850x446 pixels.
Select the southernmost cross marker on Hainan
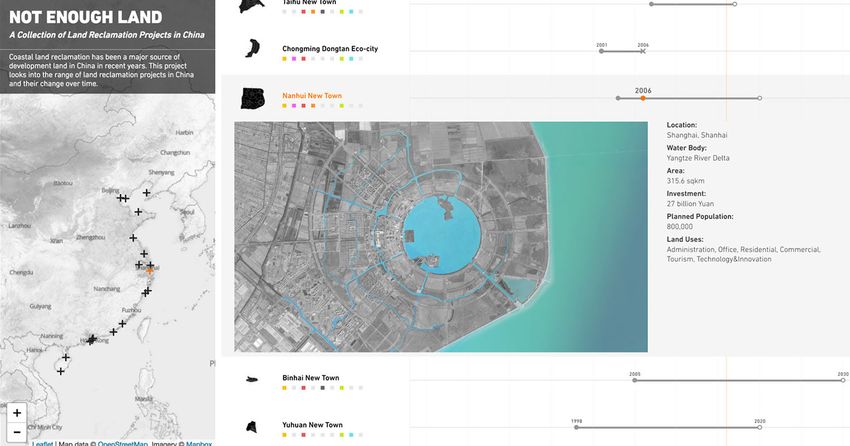click(61, 371)
